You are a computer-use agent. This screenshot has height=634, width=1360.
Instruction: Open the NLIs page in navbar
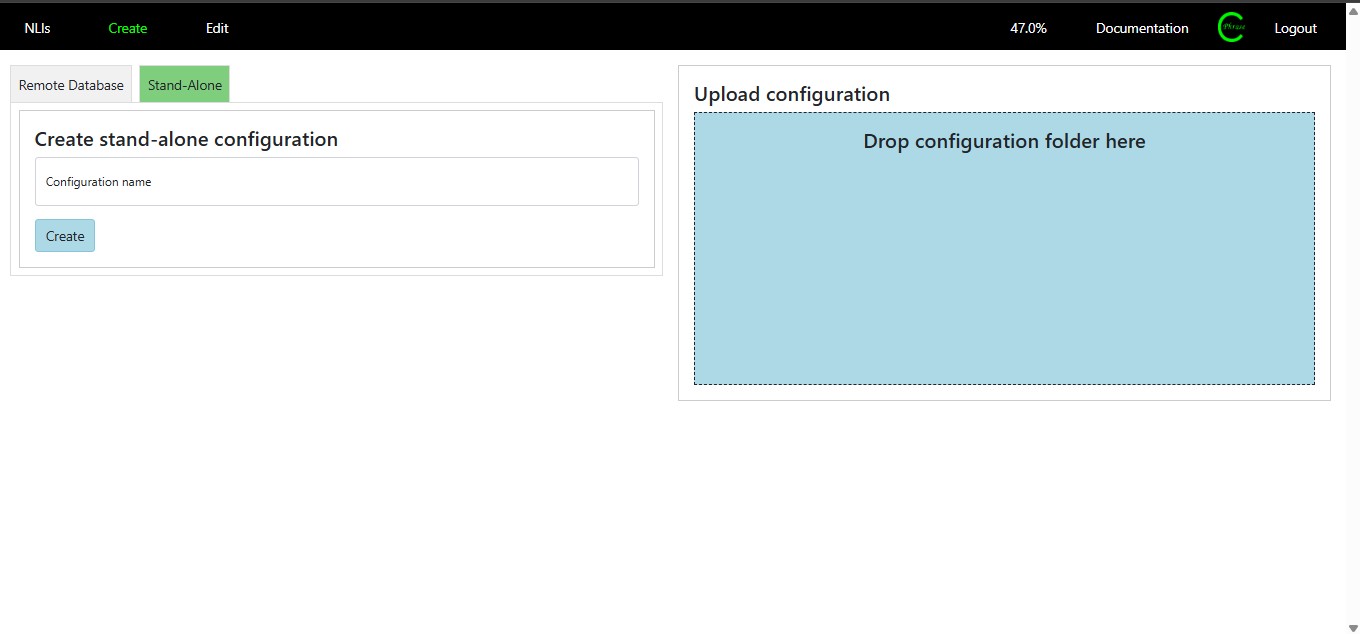point(38,28)
